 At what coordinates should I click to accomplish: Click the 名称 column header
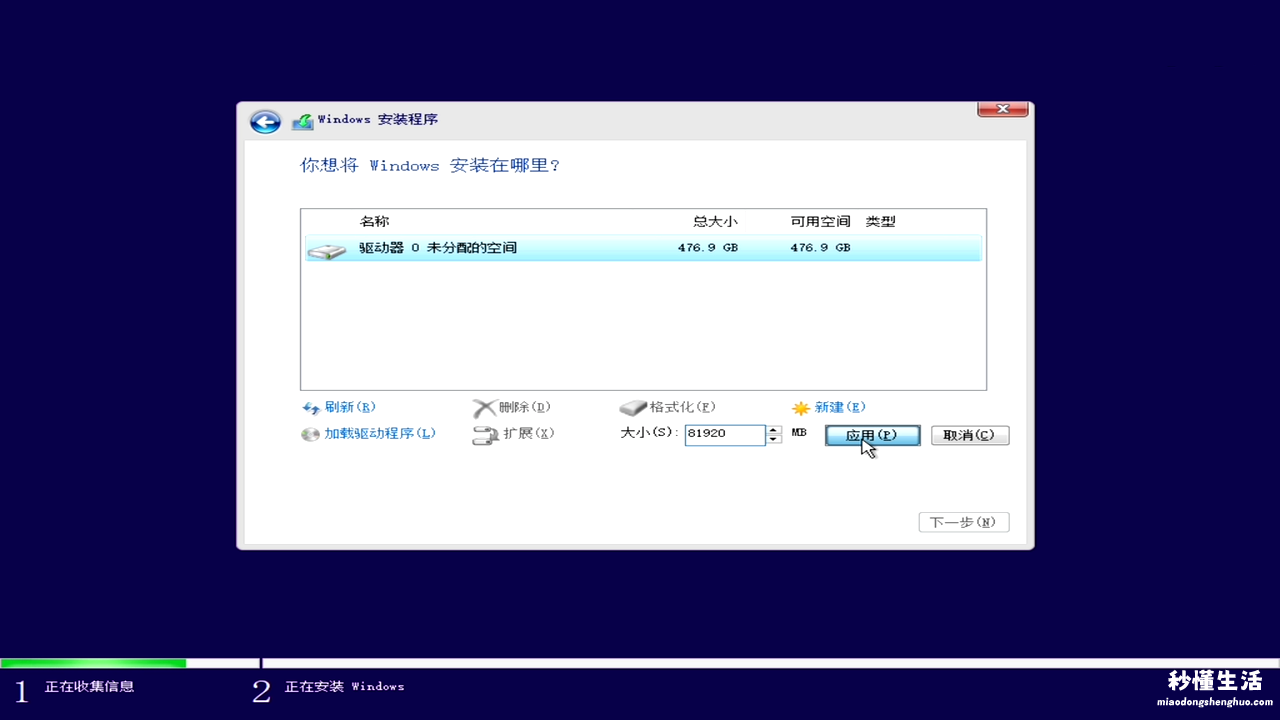pyautogui.click(x=374, y=222)
